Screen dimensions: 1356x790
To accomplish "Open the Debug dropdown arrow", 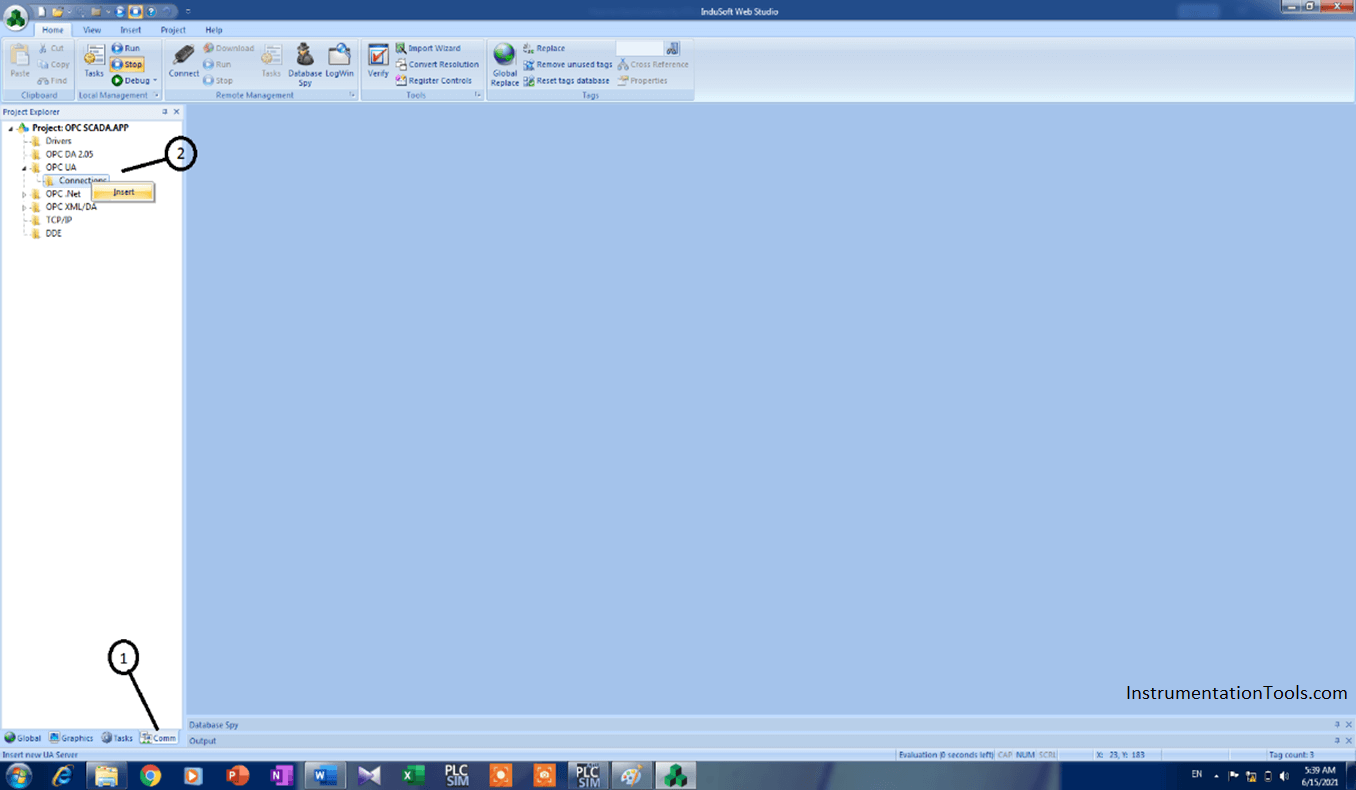I will tap(155, 80).
